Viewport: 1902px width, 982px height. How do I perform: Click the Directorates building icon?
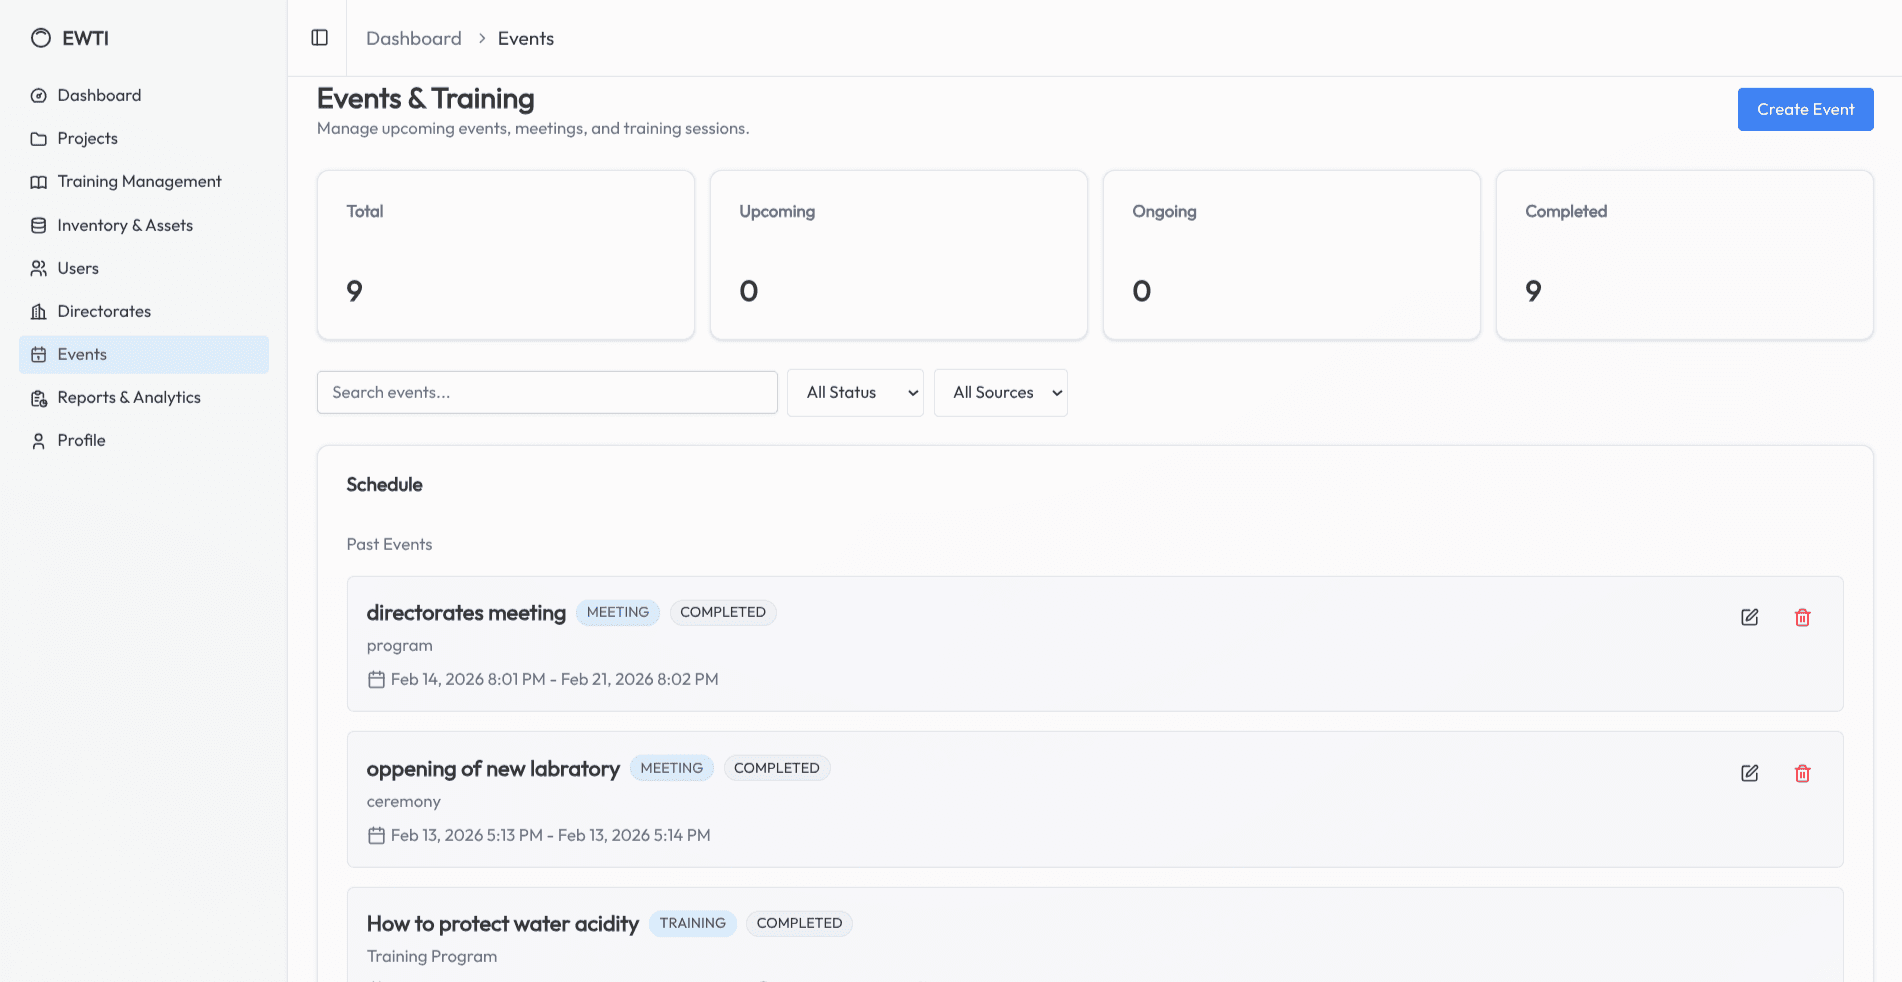tap(39, 311)
